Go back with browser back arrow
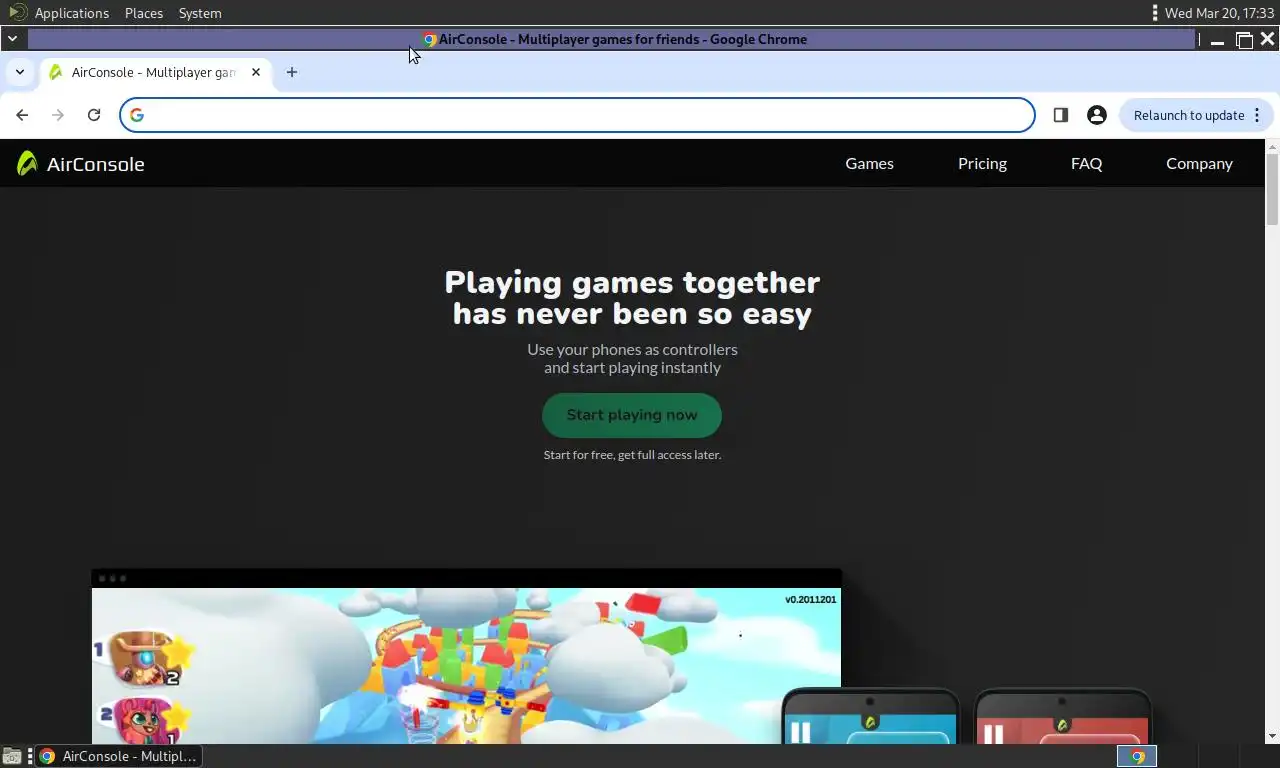Image resolution: width=1280 pixels, height=768 pixels. (x=22, y=115)
